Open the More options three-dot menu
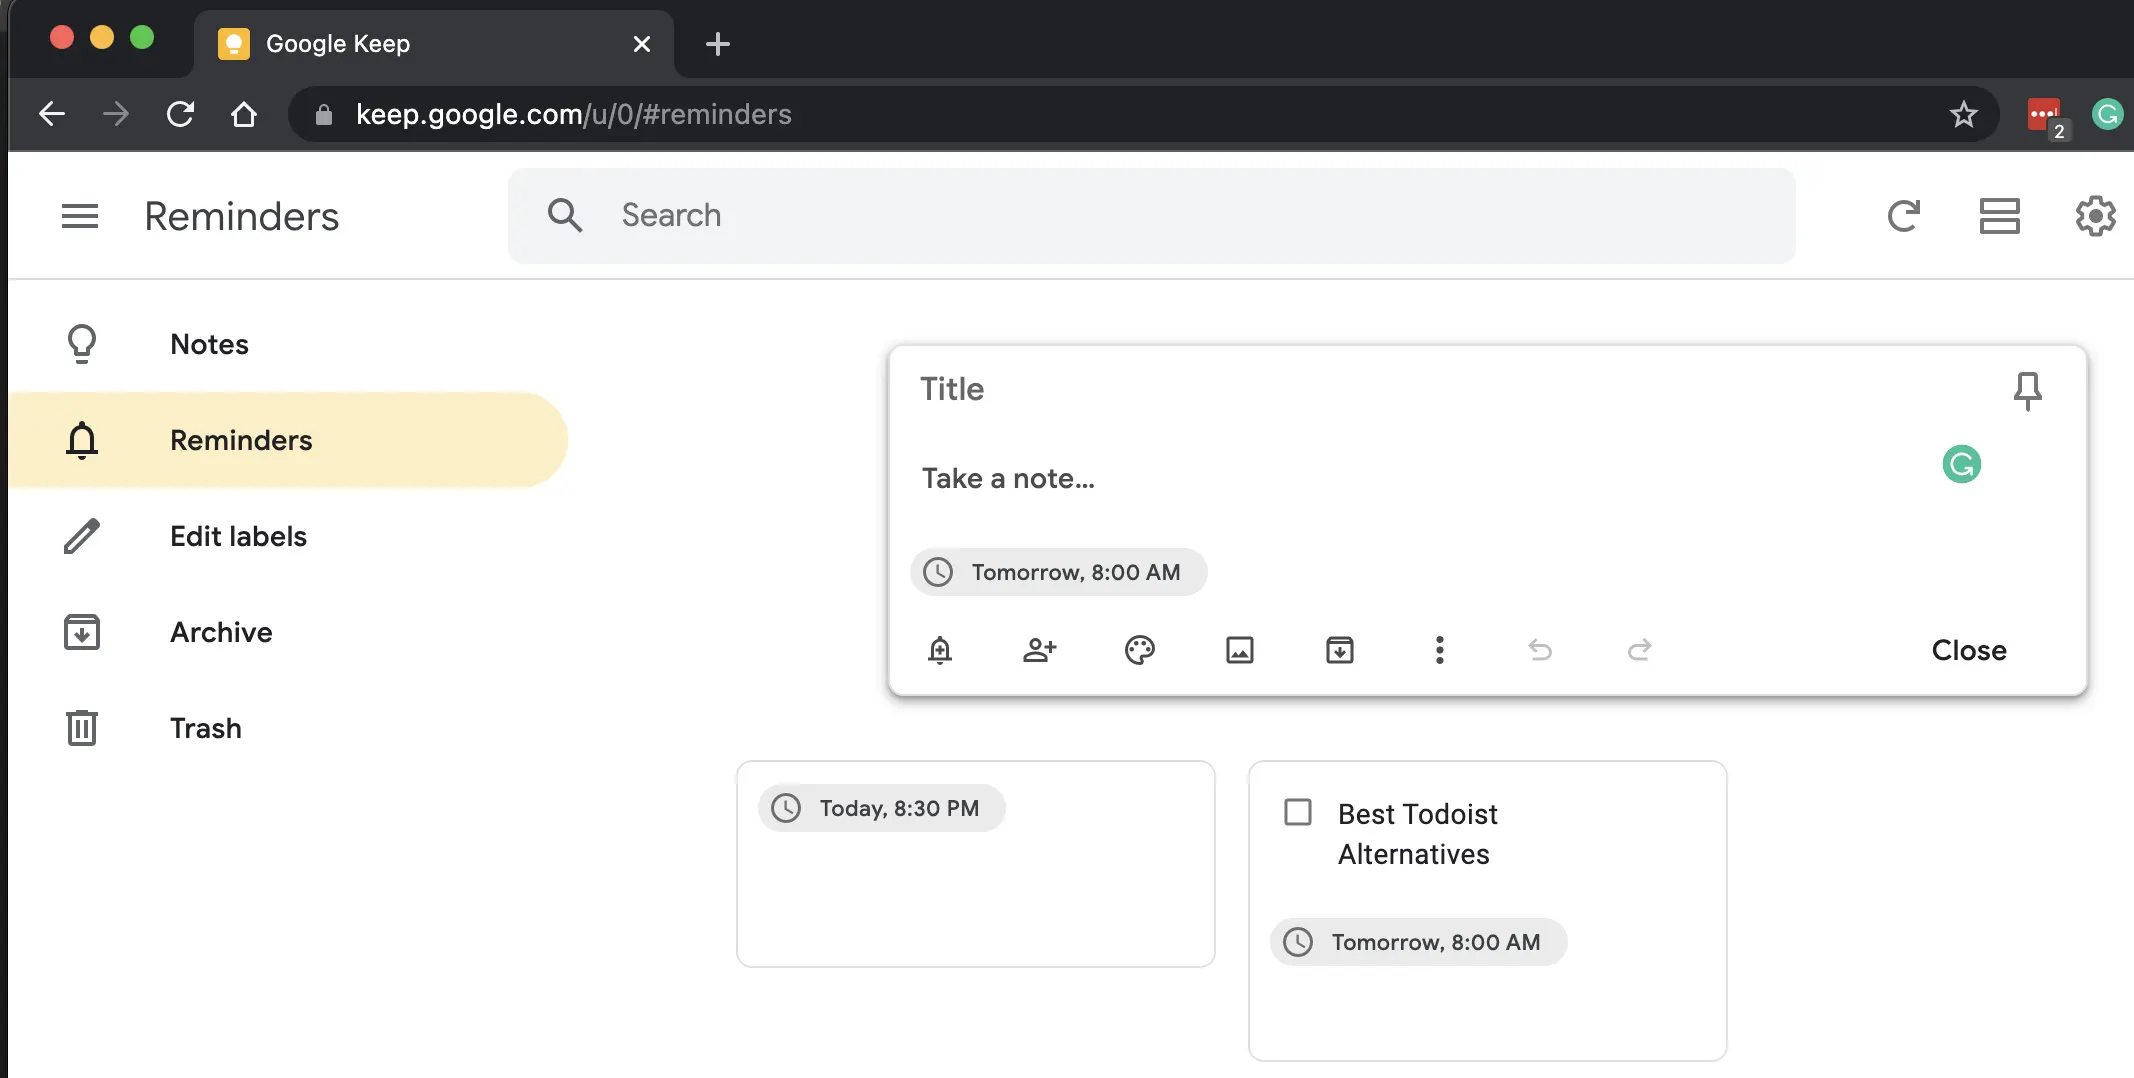Image resolution: width=2134 pixels, height=1078 pixels. [x=1440, y=650]
